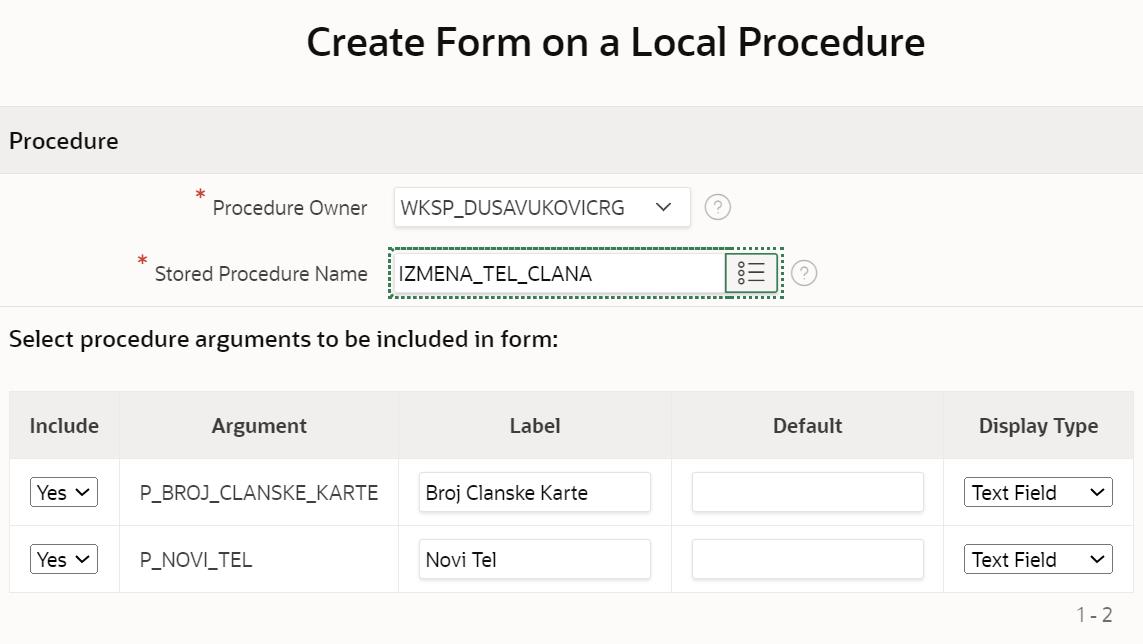This screenshot has width=1143, height=644.
Task: Open Include dropdown for P_BROJ_CLANSKE_KARTE
Action: [64, 492]
